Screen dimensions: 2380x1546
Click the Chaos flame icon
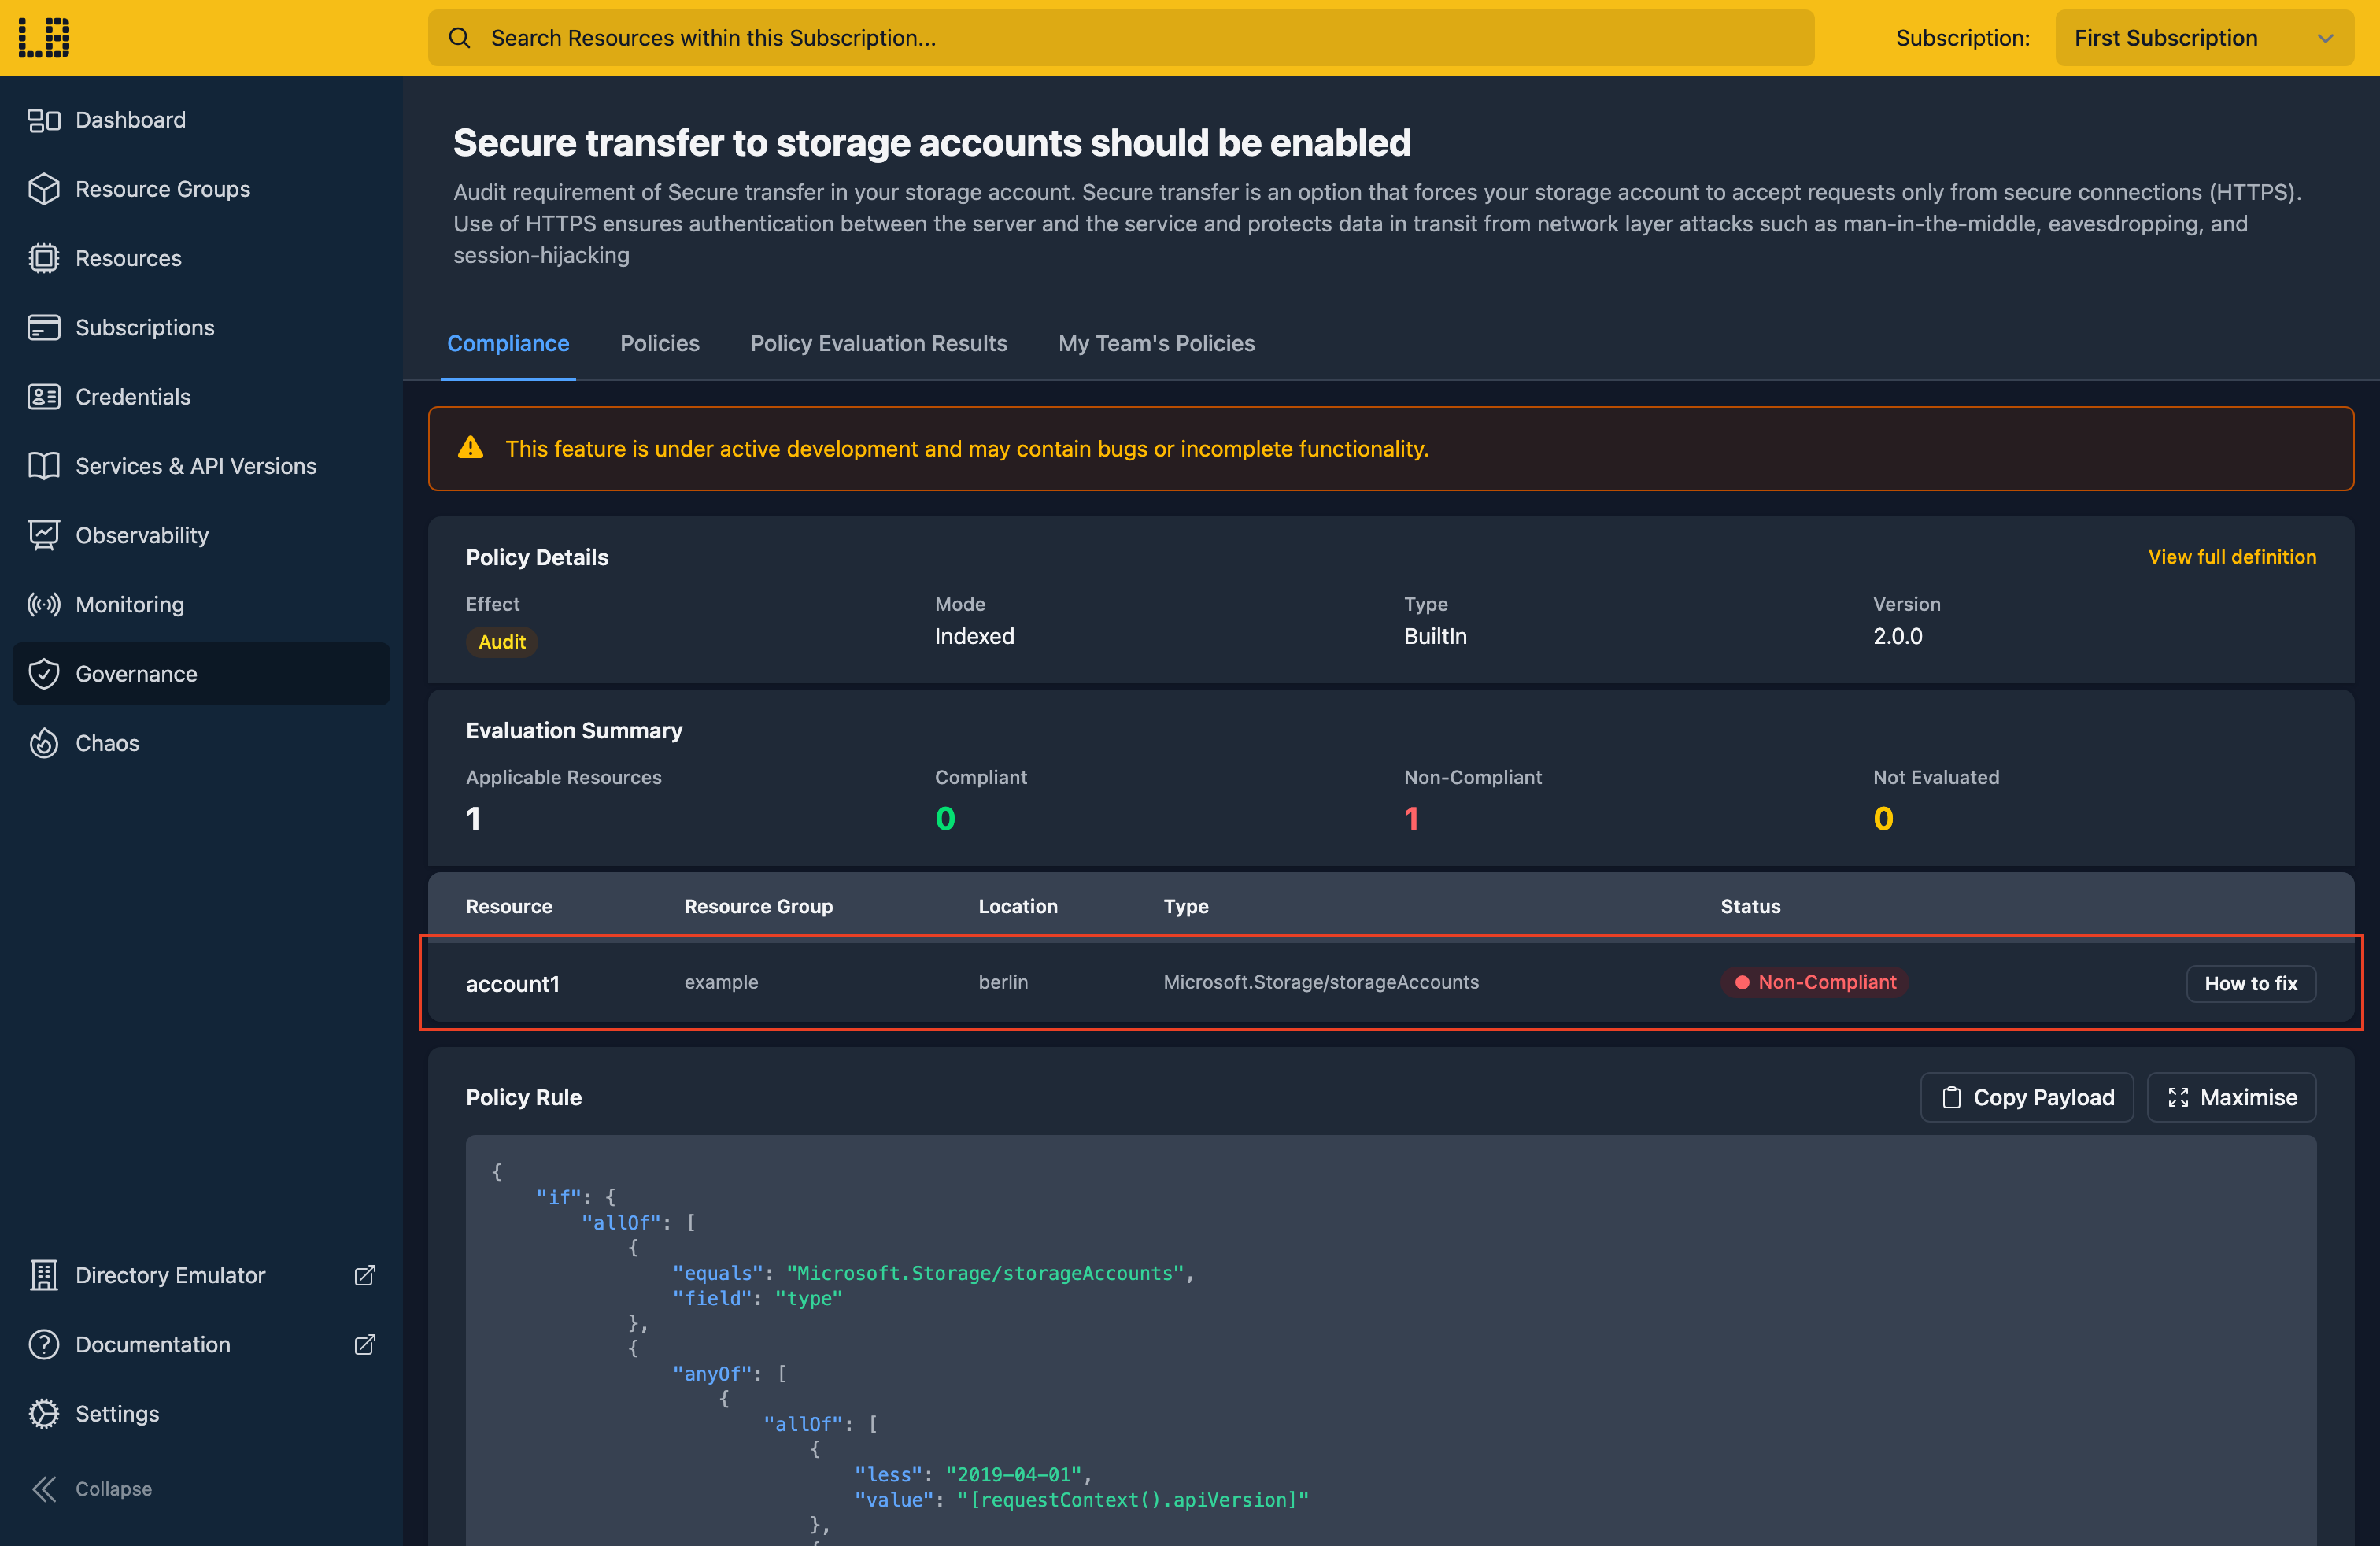pos(44,743)
